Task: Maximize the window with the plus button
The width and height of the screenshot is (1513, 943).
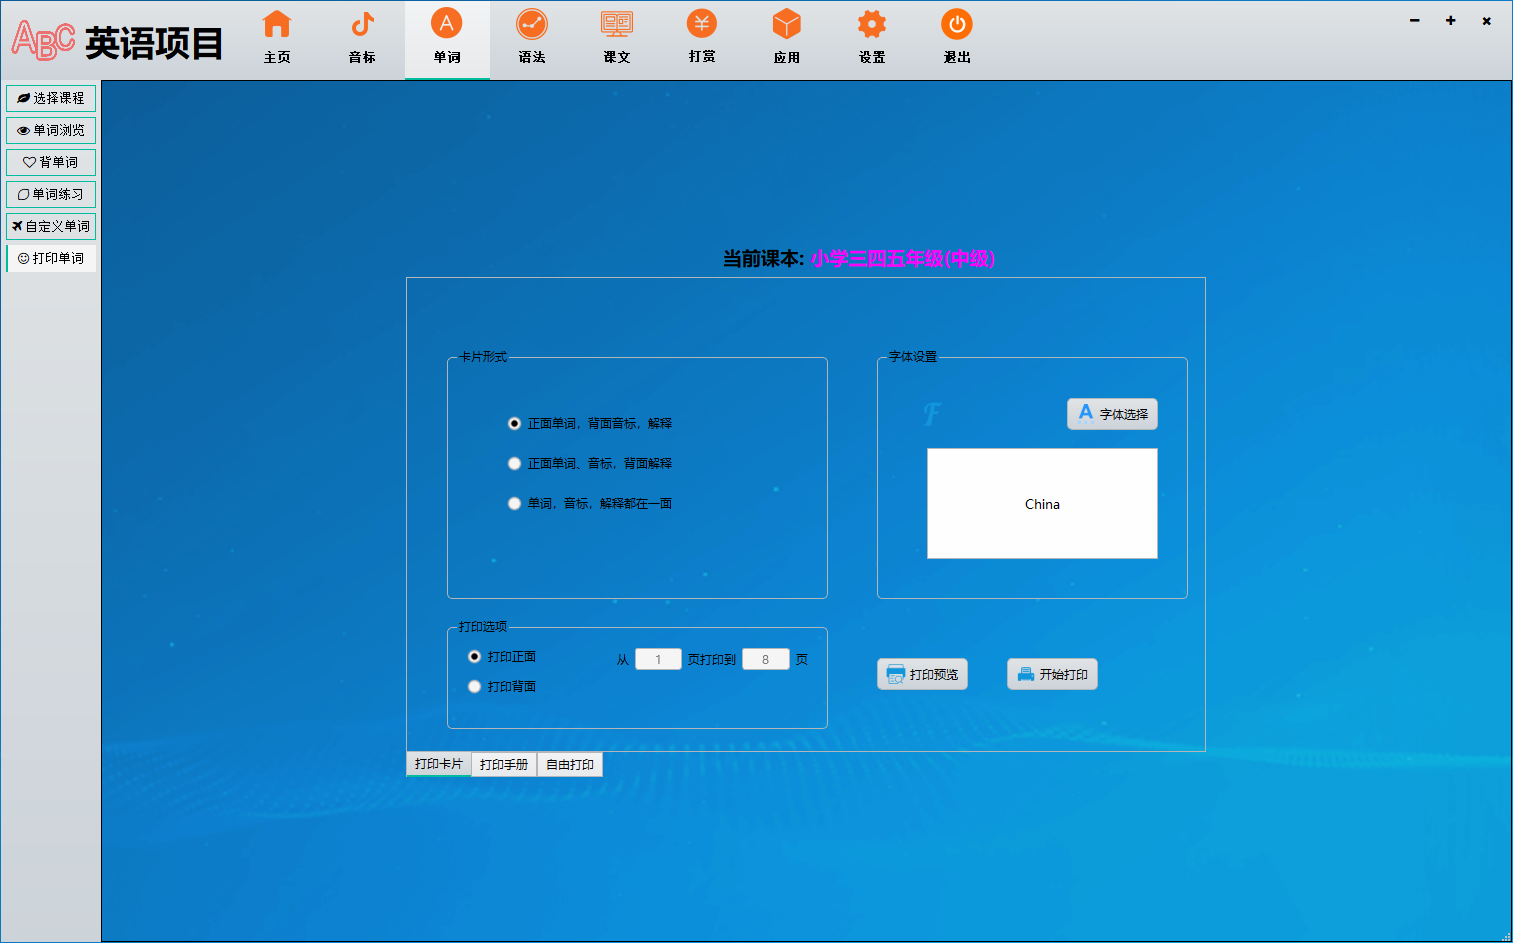Action: pyautogui.click(x=1451, y=20)
